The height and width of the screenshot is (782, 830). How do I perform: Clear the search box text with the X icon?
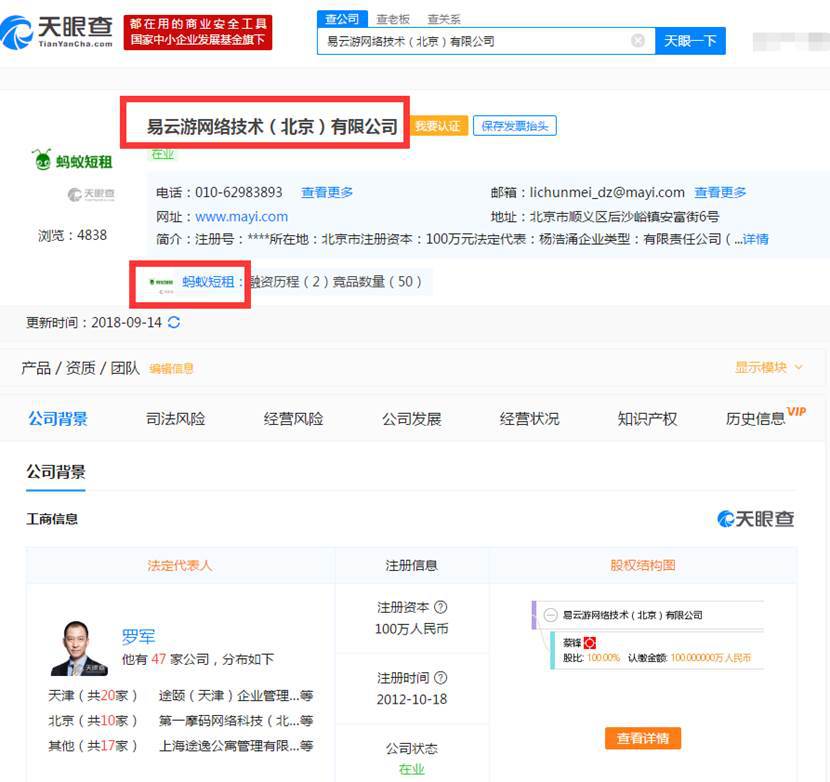(x=638, y=41)
